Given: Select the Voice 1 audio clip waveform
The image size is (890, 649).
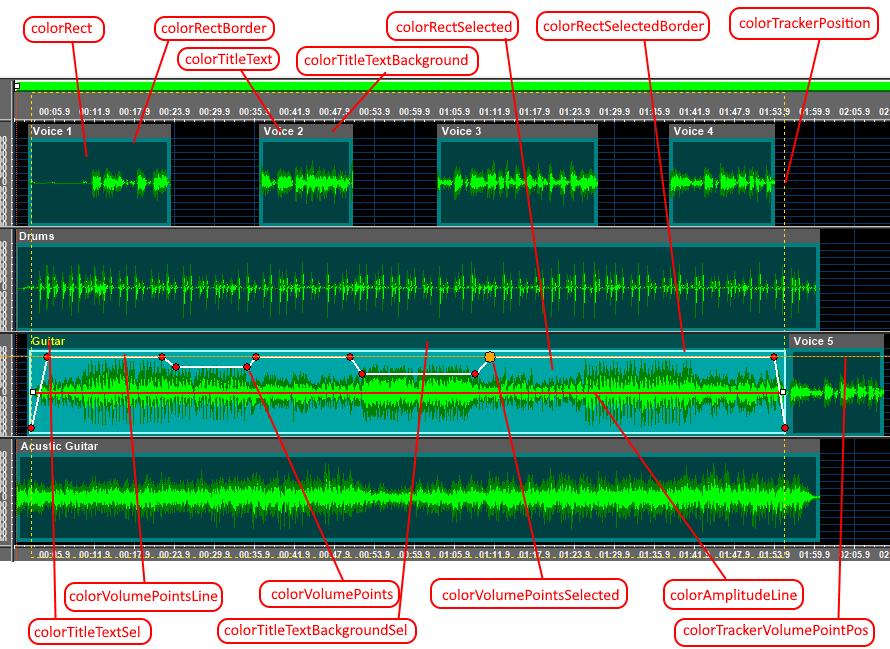Looking at the screenshot, I should 100,182.
